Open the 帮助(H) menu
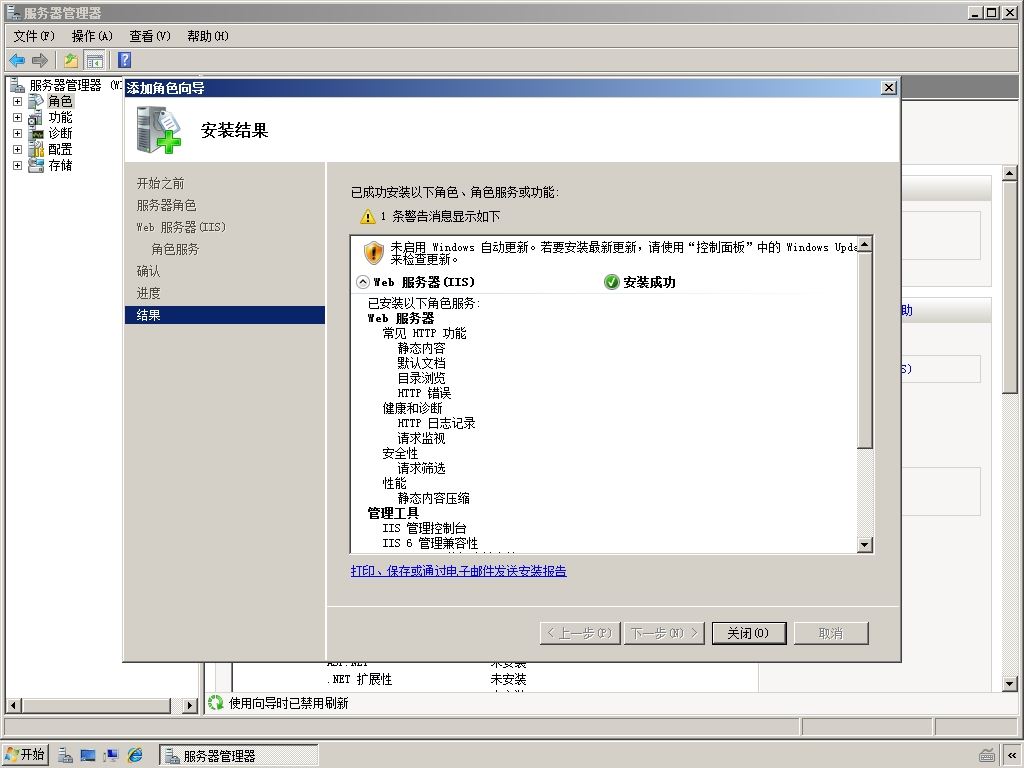The image size is (1024, 768). (x=208, y=36)
